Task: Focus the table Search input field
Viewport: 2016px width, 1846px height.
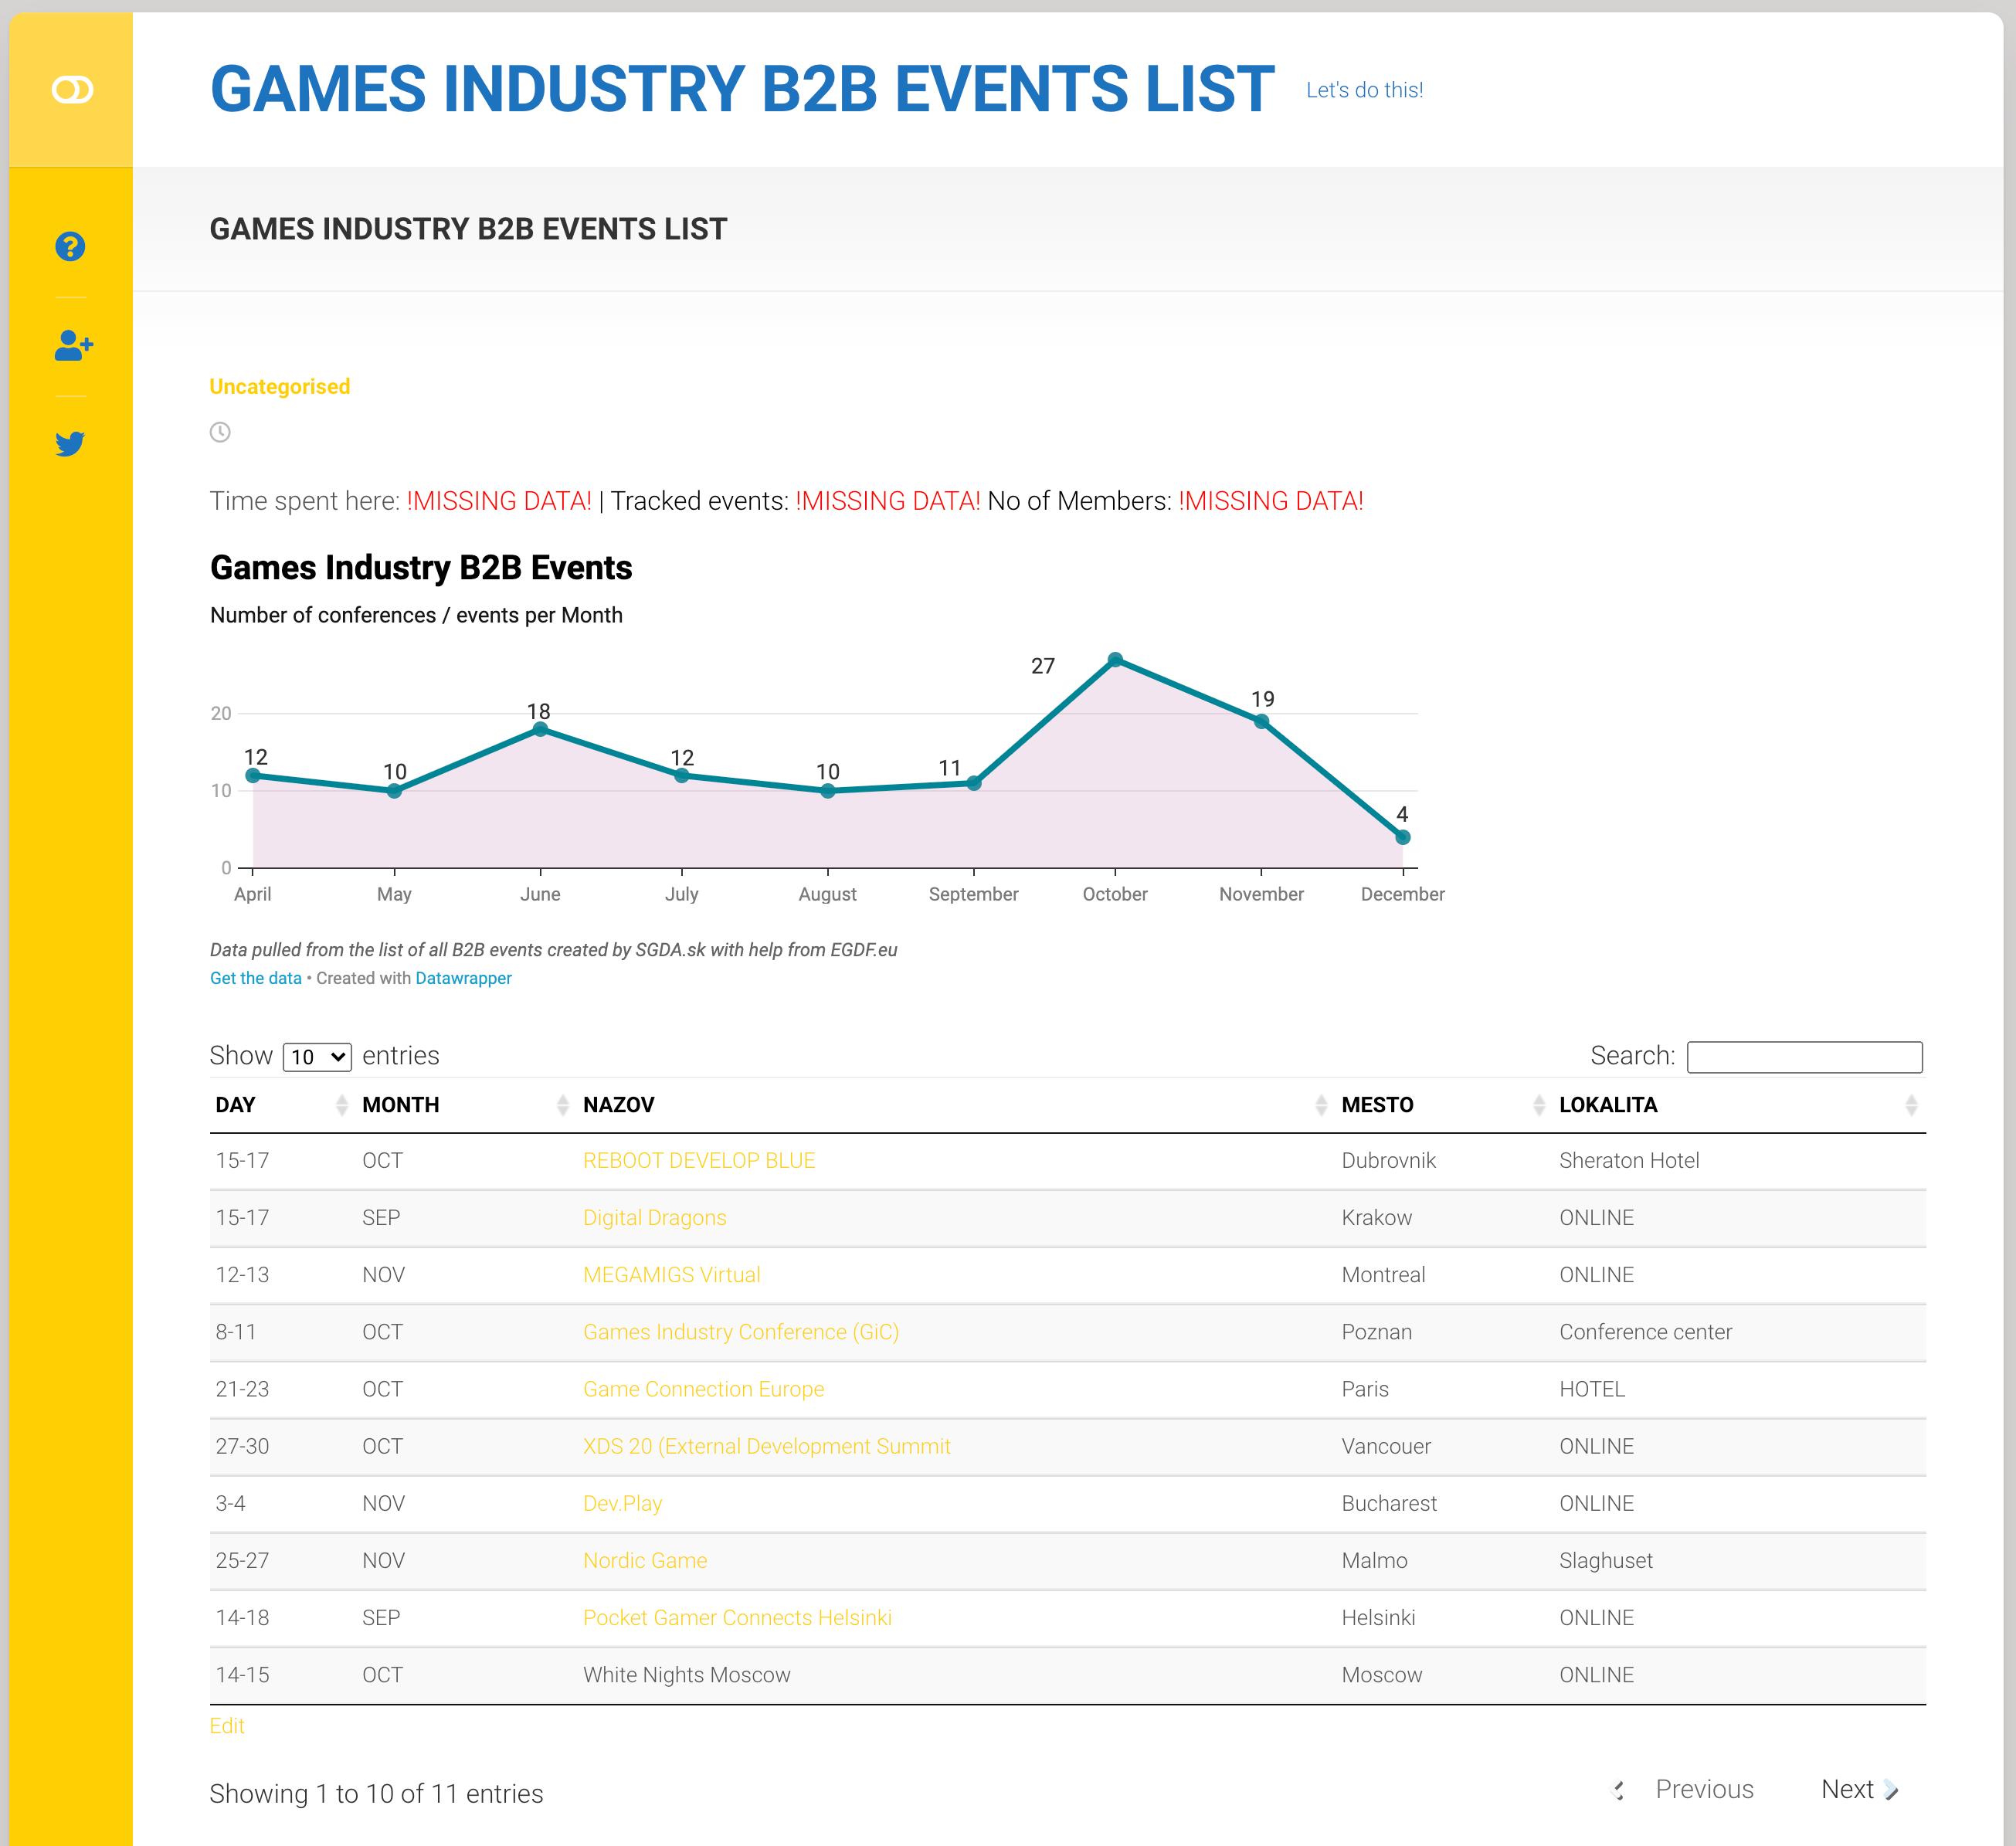Action: click(1804, 1057)
